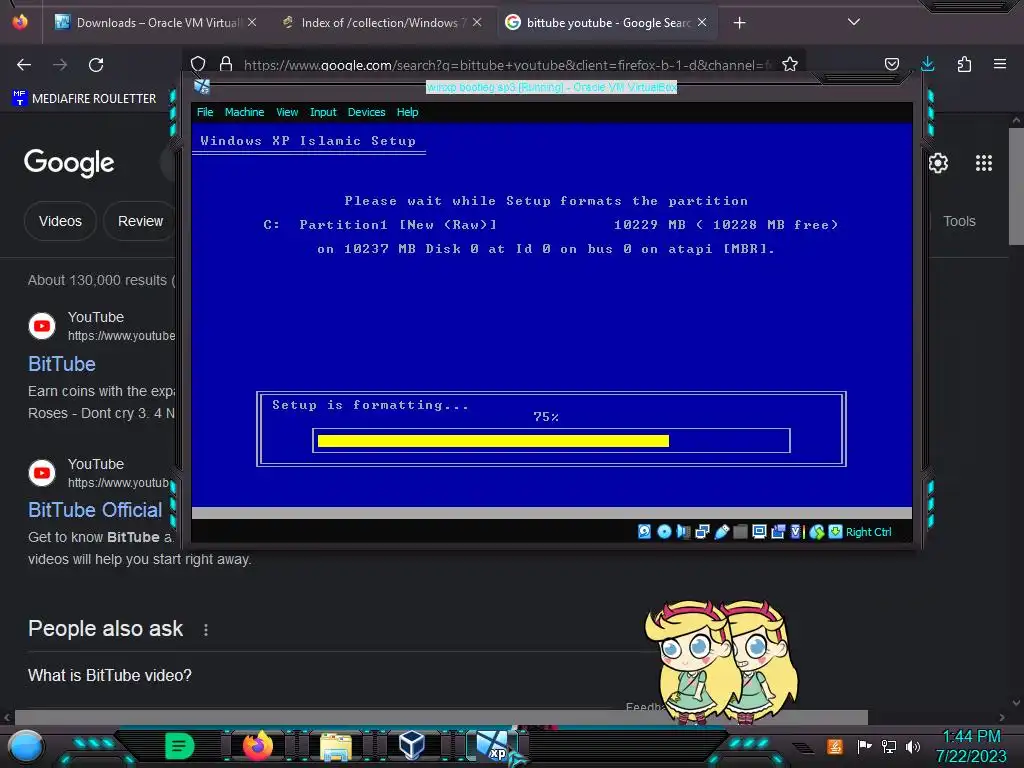Open VirtualBox Manager from the taskbar
The image size is (1024, 768).
tap(411, 744)
